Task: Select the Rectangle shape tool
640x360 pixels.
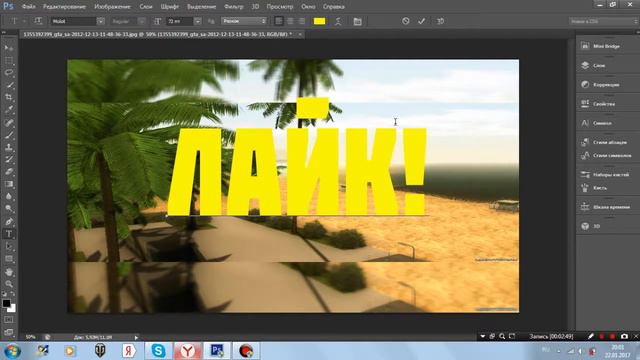Action: [x=9, y=259]
